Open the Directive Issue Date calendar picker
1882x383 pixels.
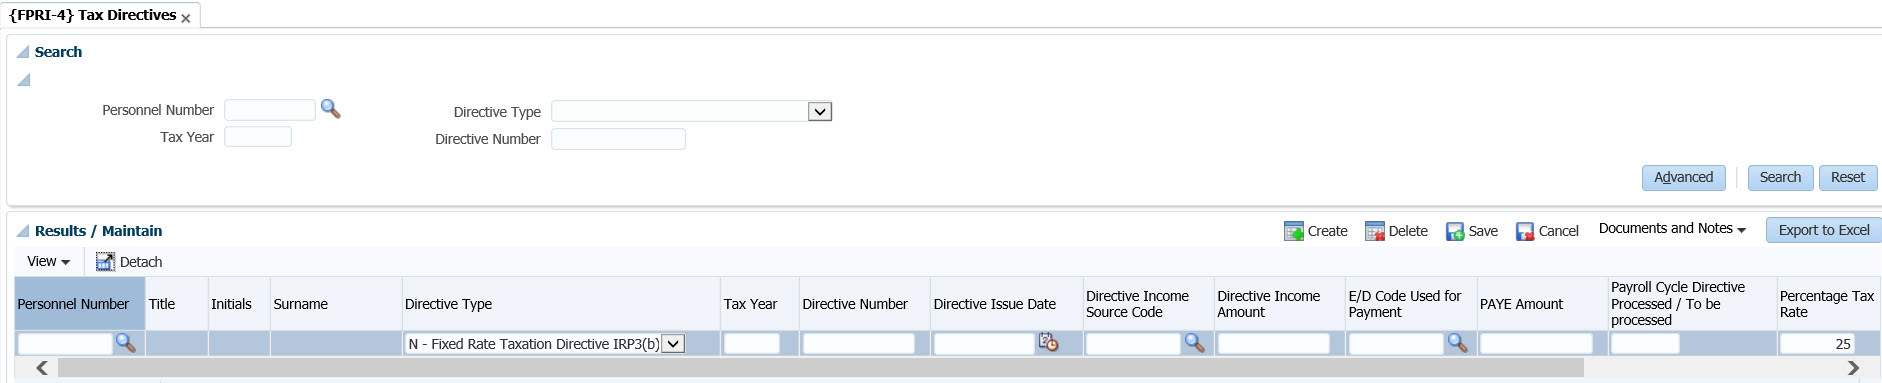click(1048, 343)
